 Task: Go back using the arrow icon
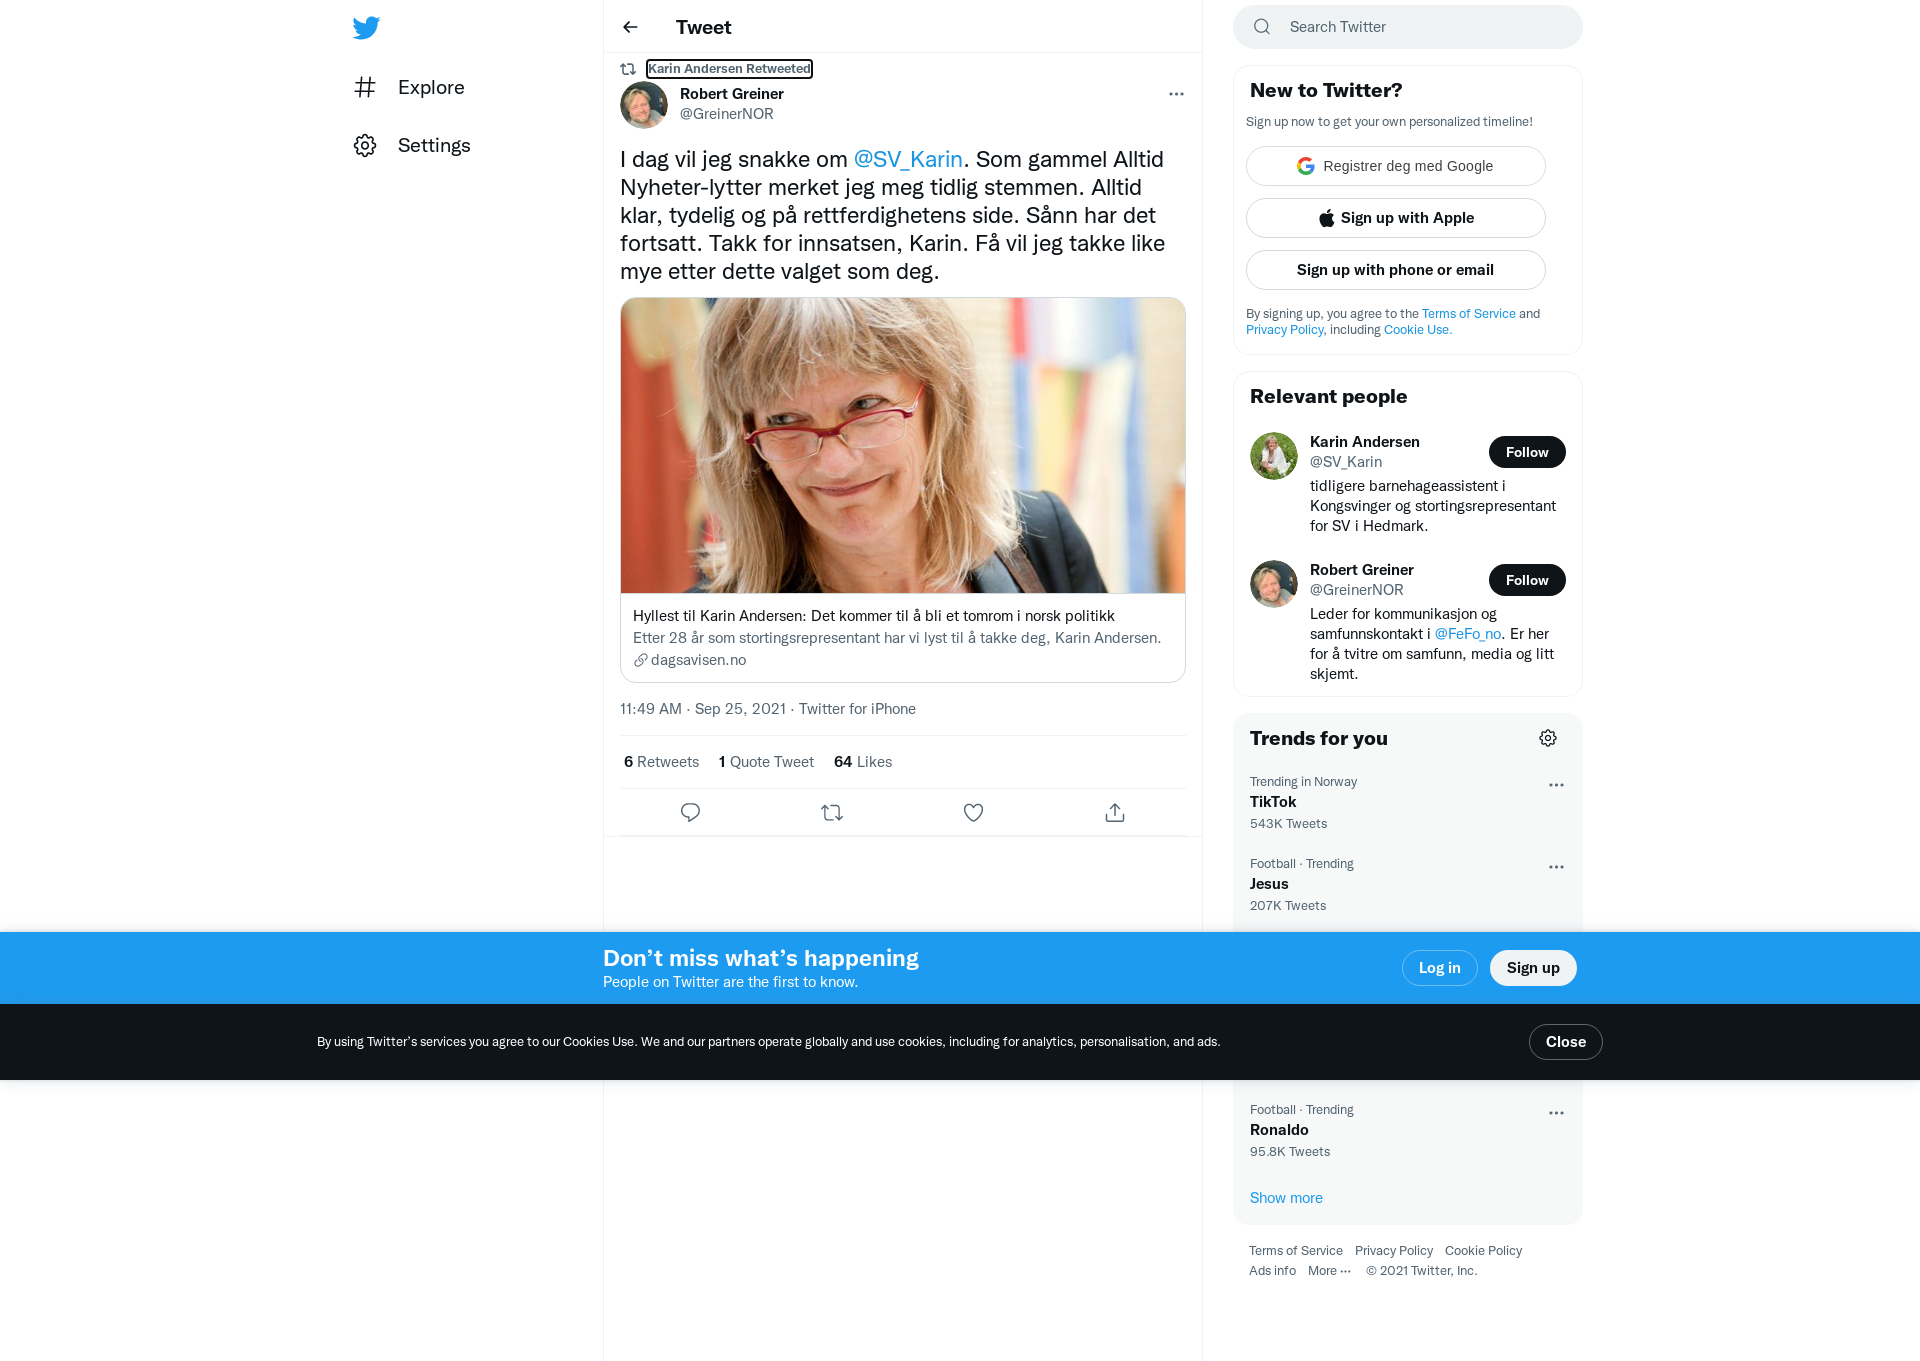pos(630,27)
